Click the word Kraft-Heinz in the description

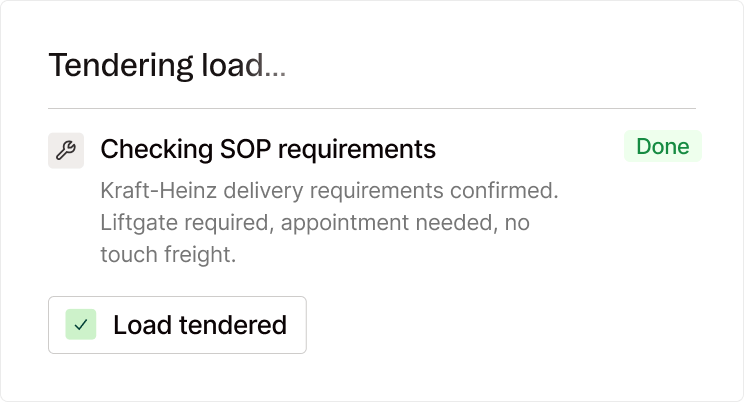158,190
